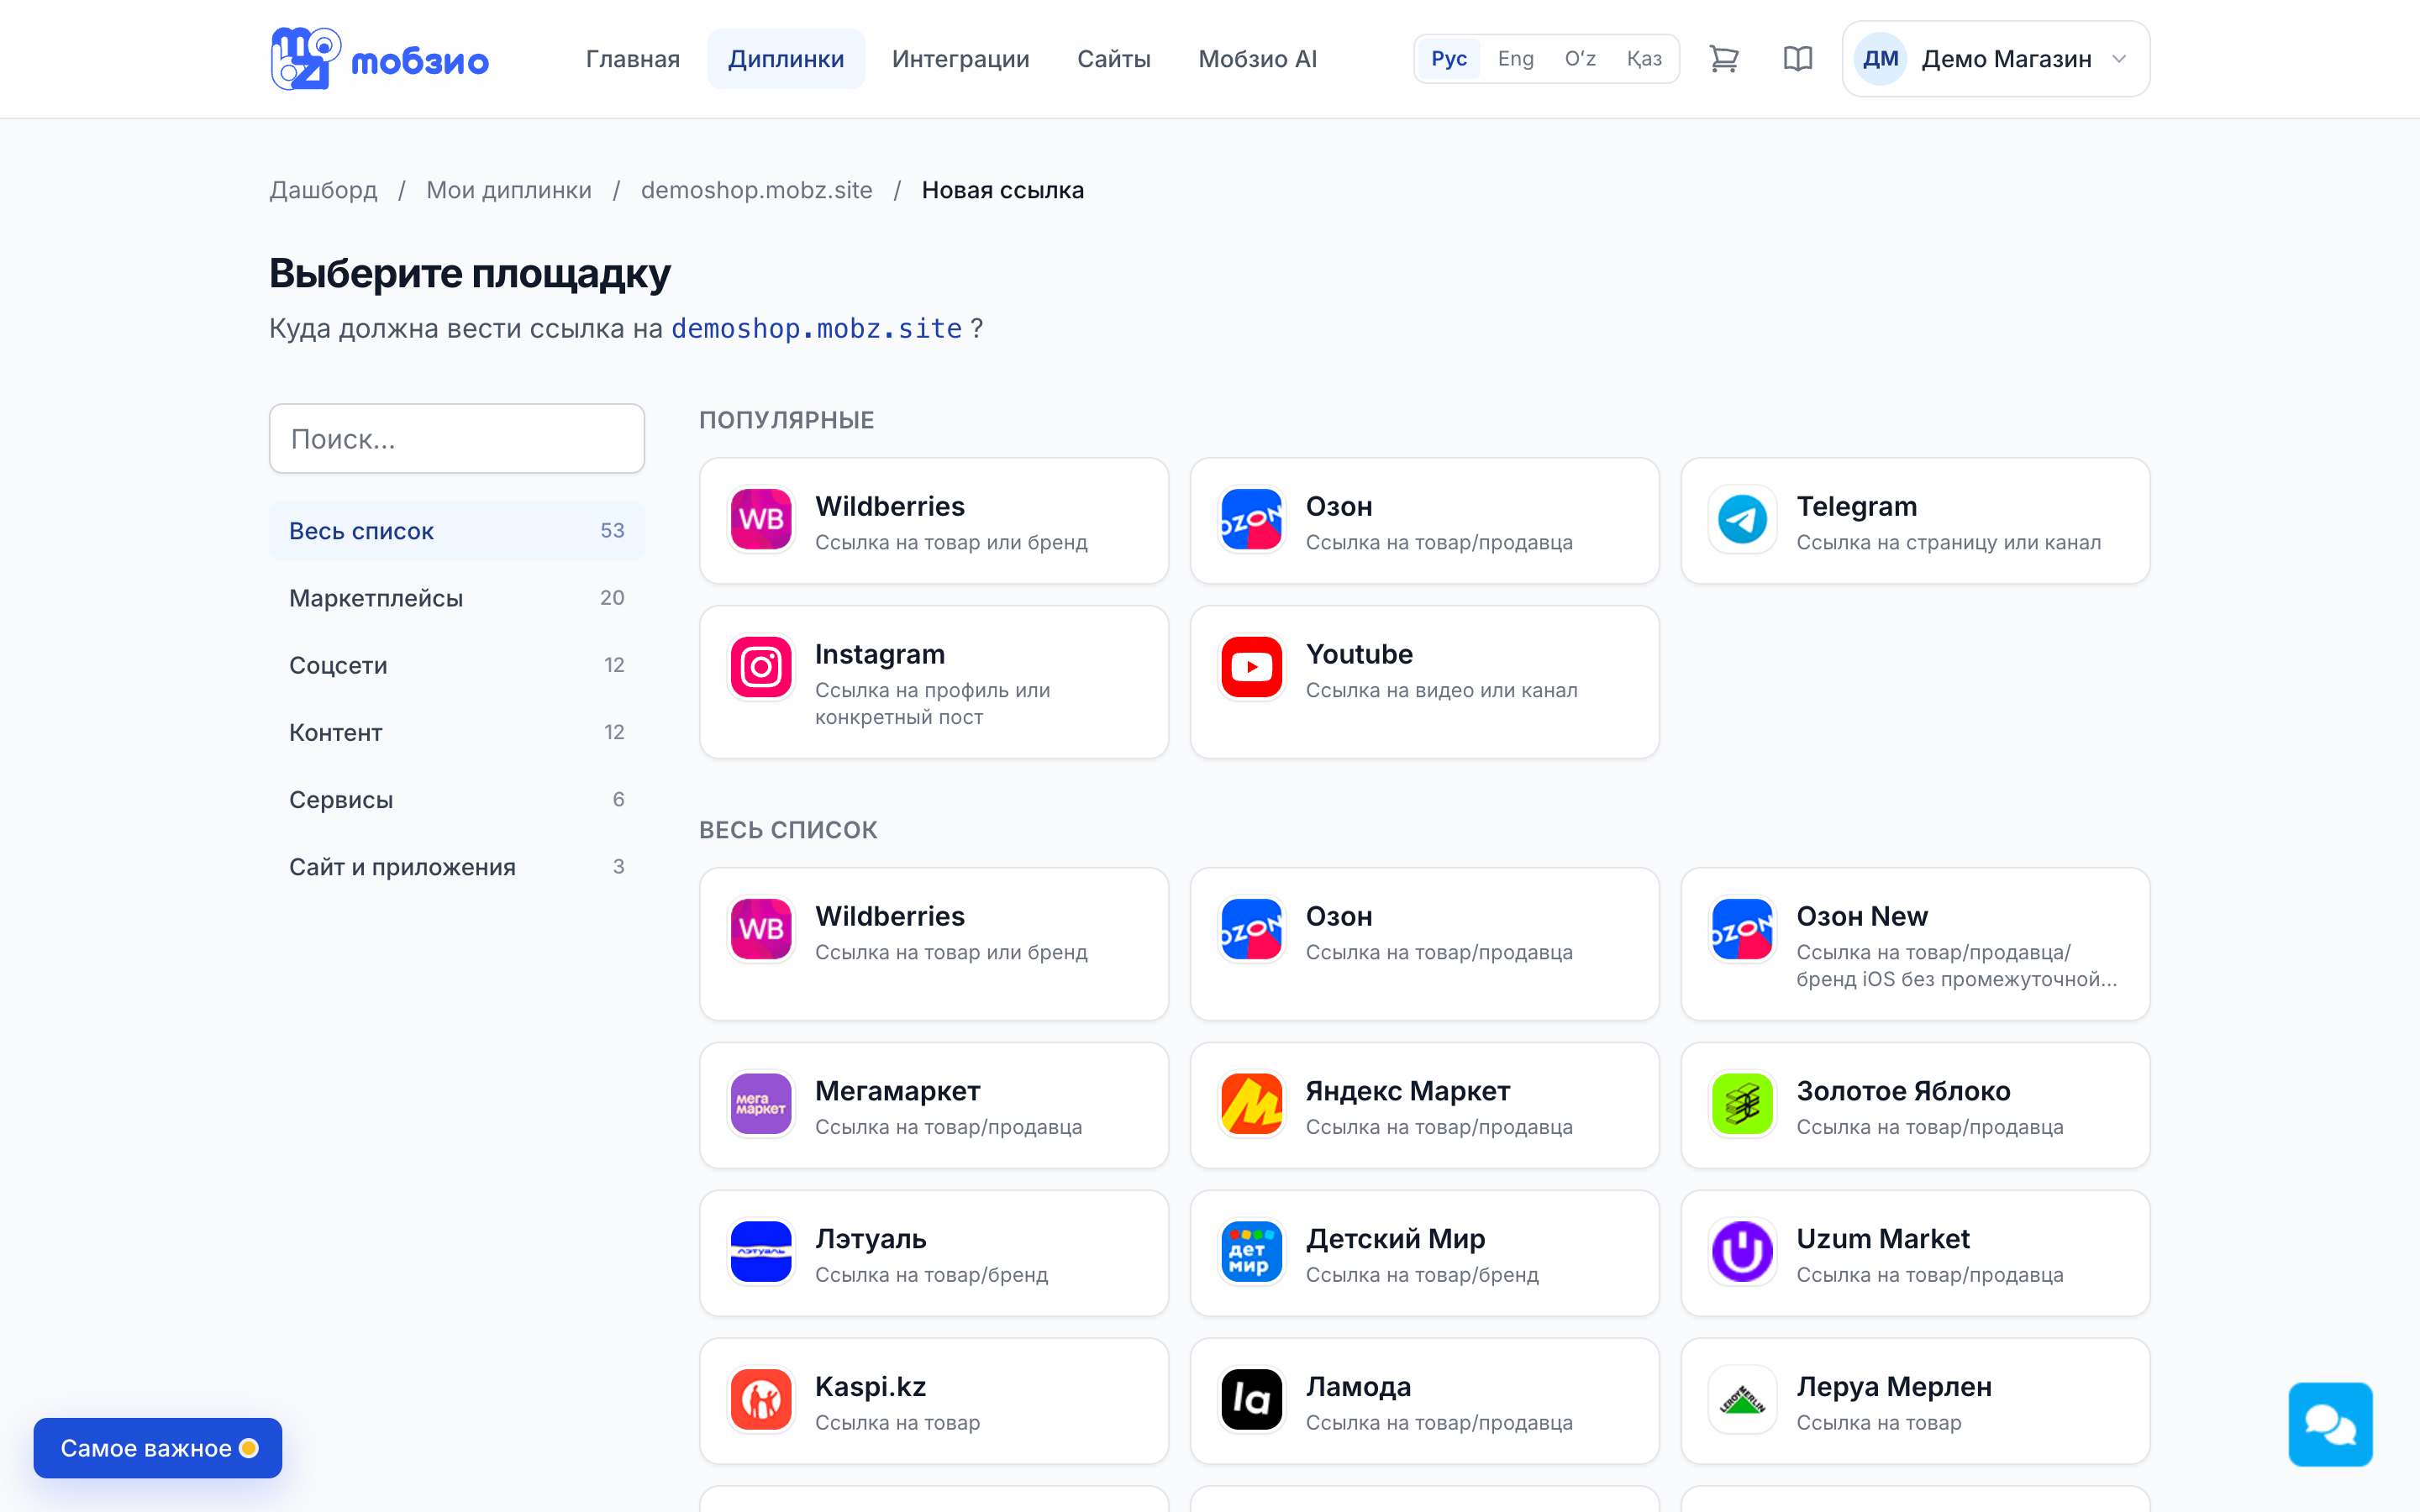Open the Сайты navigation item
The width and height of the screenshot is (2420, 1512).
pyautogui.click(x=1113, y=59)
